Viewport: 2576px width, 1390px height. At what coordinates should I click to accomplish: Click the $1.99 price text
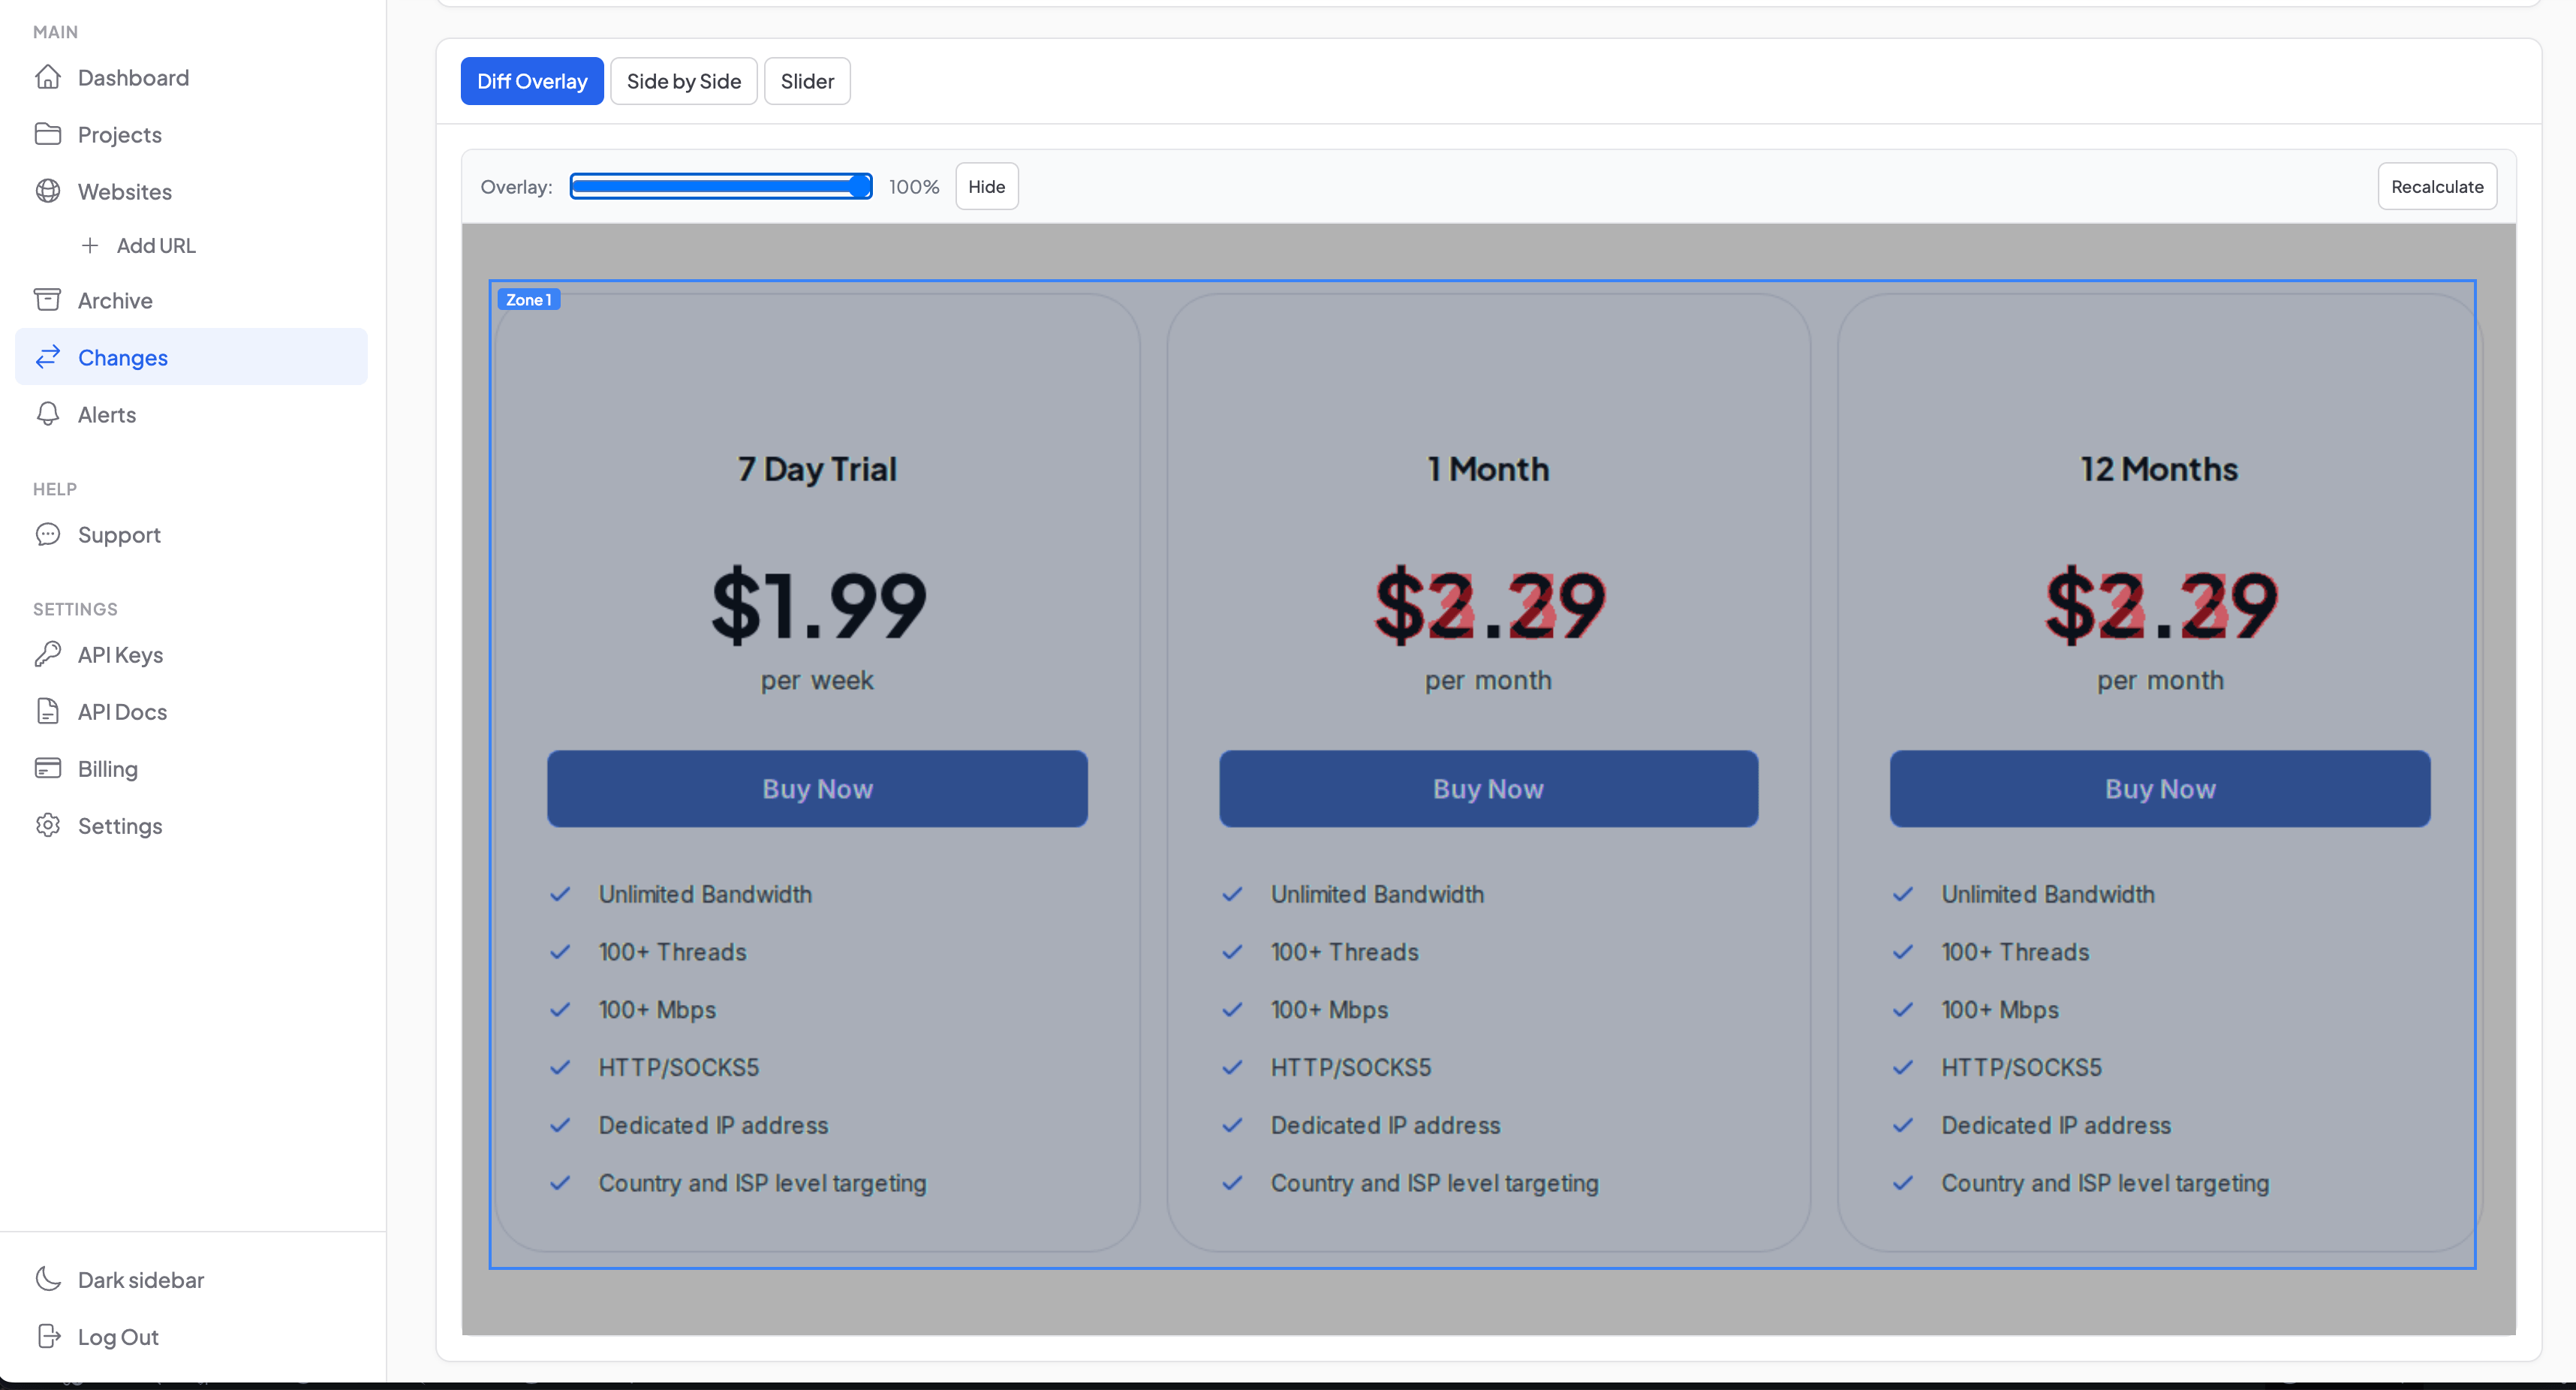coord(819,604)
